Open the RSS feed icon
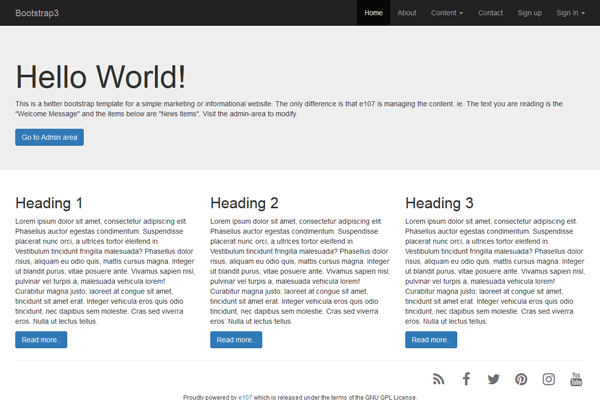Viewport: 600px width, 400px height. (438, 379)
